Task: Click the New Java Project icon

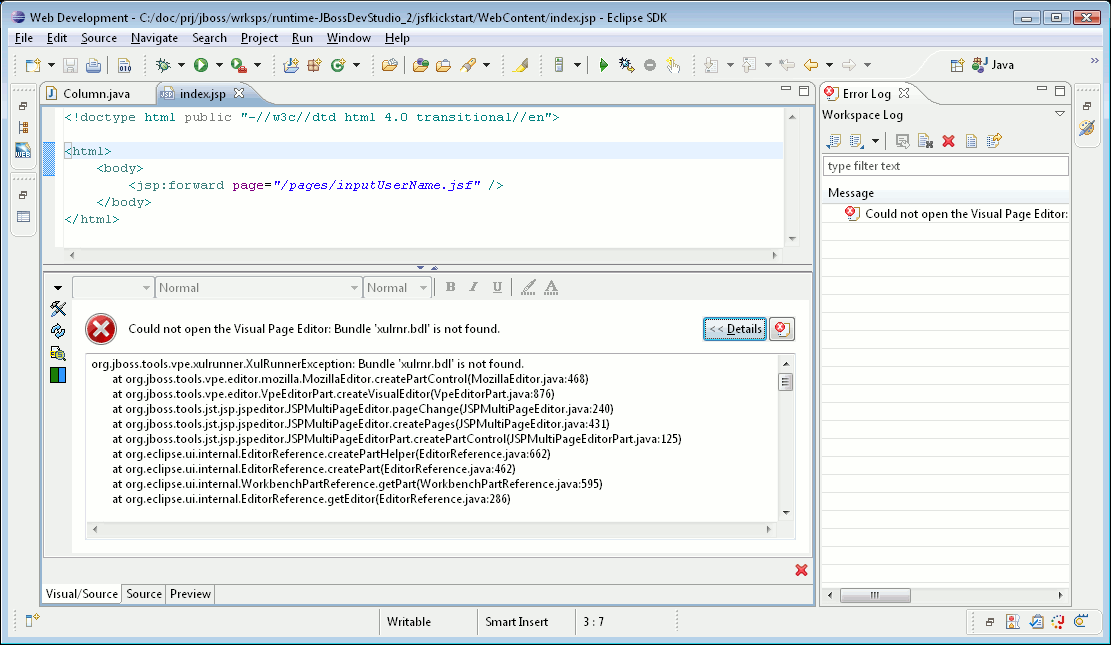Action: pyautogui.click(x=291, y=65)
